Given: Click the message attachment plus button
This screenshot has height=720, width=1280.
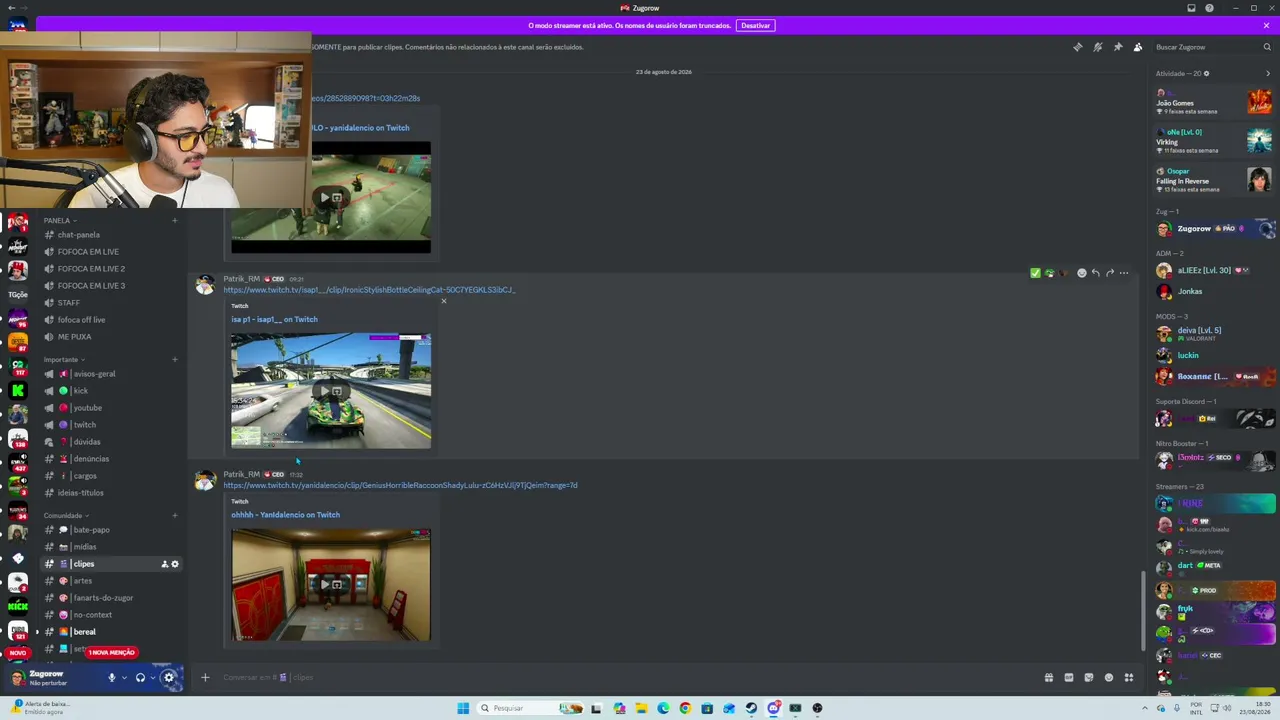Looking at the screenshot, I should [205, 677].
